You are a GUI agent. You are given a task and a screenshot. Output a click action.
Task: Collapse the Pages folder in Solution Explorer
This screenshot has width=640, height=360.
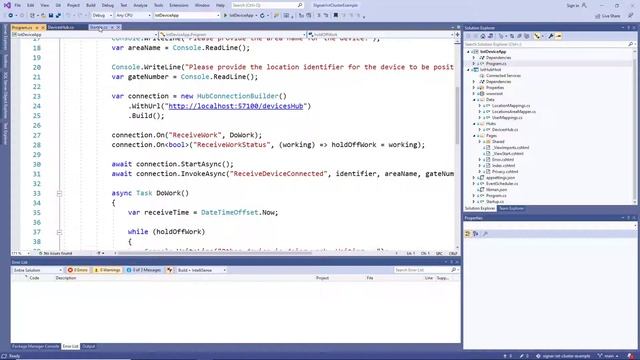tap(474, 136)
